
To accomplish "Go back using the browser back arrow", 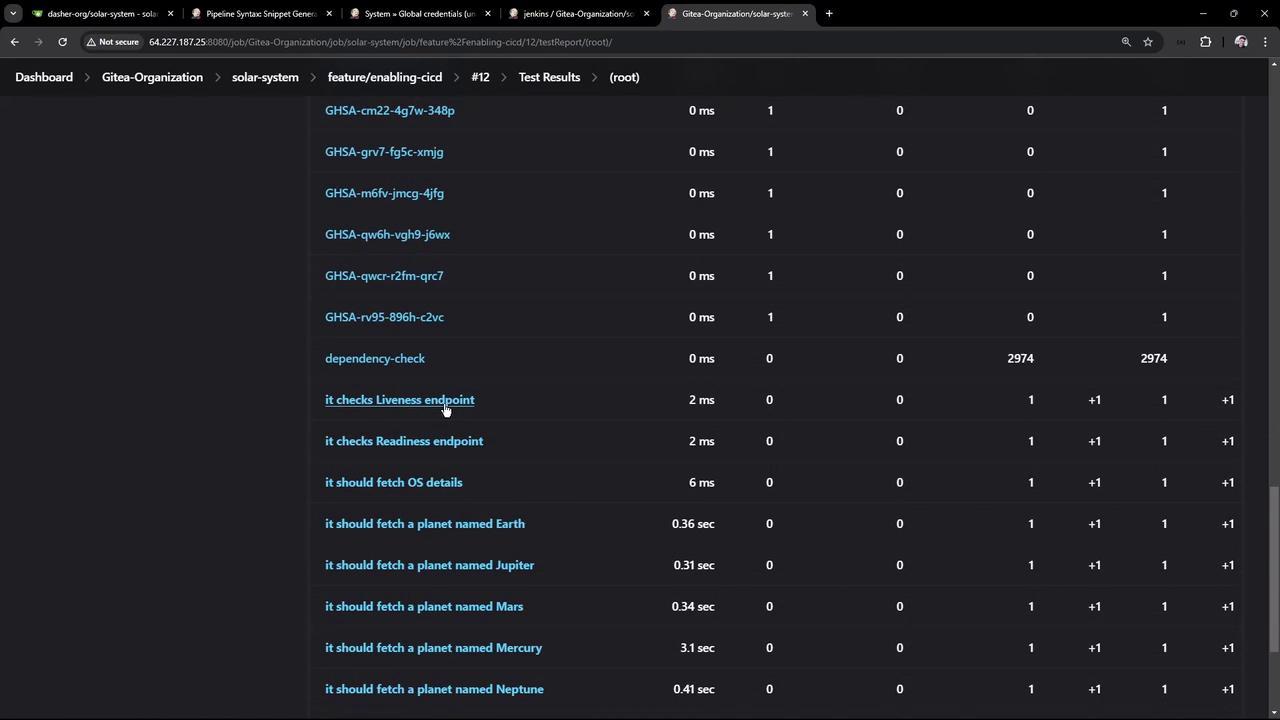I will pyautogui.click(x=14, y=42).
